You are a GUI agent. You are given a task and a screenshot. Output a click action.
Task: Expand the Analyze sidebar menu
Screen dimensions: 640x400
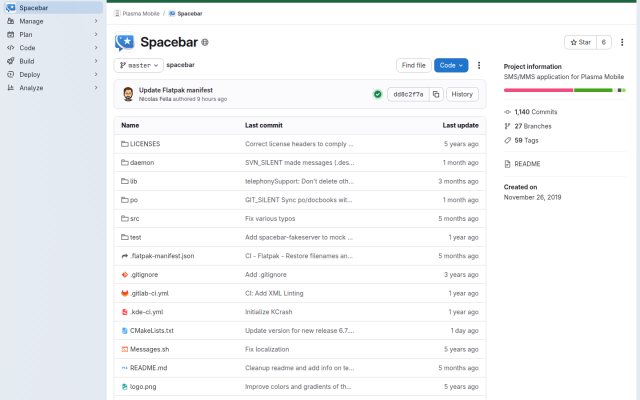click(52, 88)
